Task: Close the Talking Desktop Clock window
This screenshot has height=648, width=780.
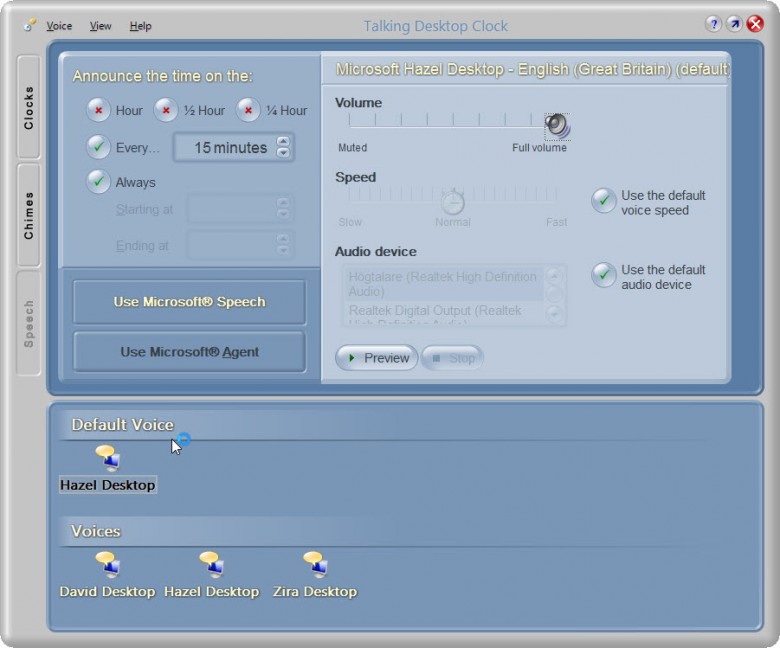Action: click(x=755, y=24)
